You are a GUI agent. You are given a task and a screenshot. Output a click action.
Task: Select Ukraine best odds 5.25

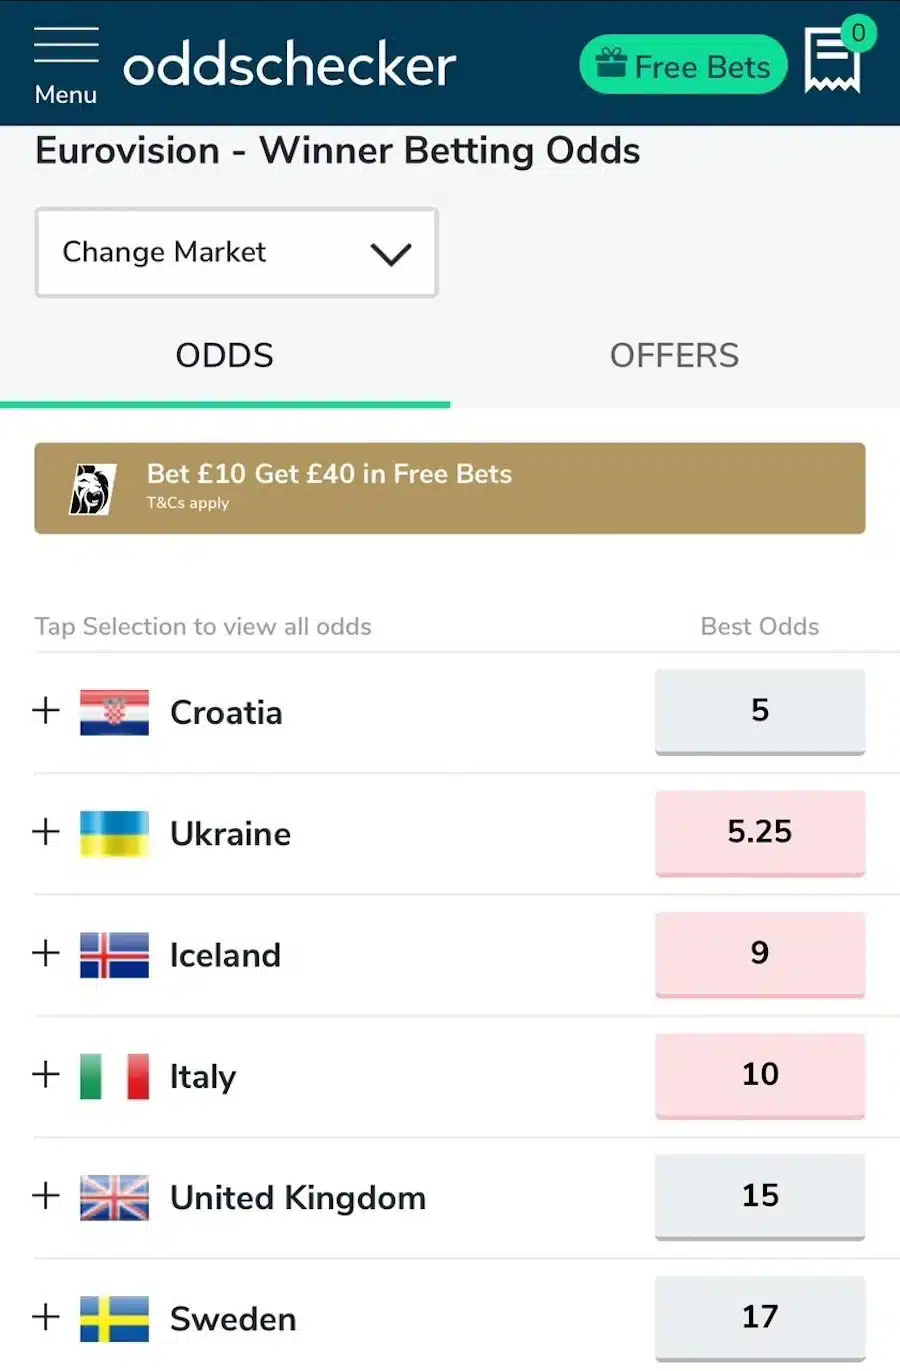[x=760, y=832]
